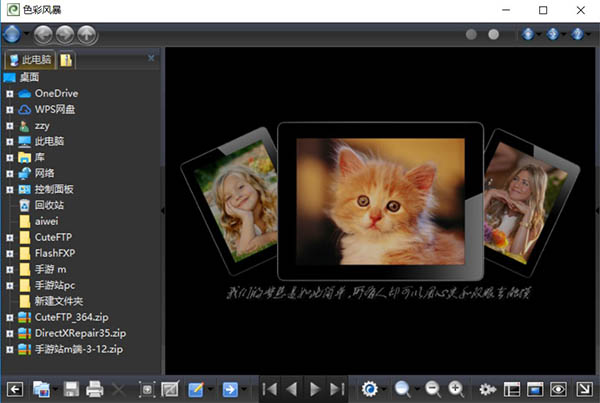The height and width of the screenshot is (403, 600).
Task: Click the blue right-arrow convert icon
Action: (x=230, y=390)
